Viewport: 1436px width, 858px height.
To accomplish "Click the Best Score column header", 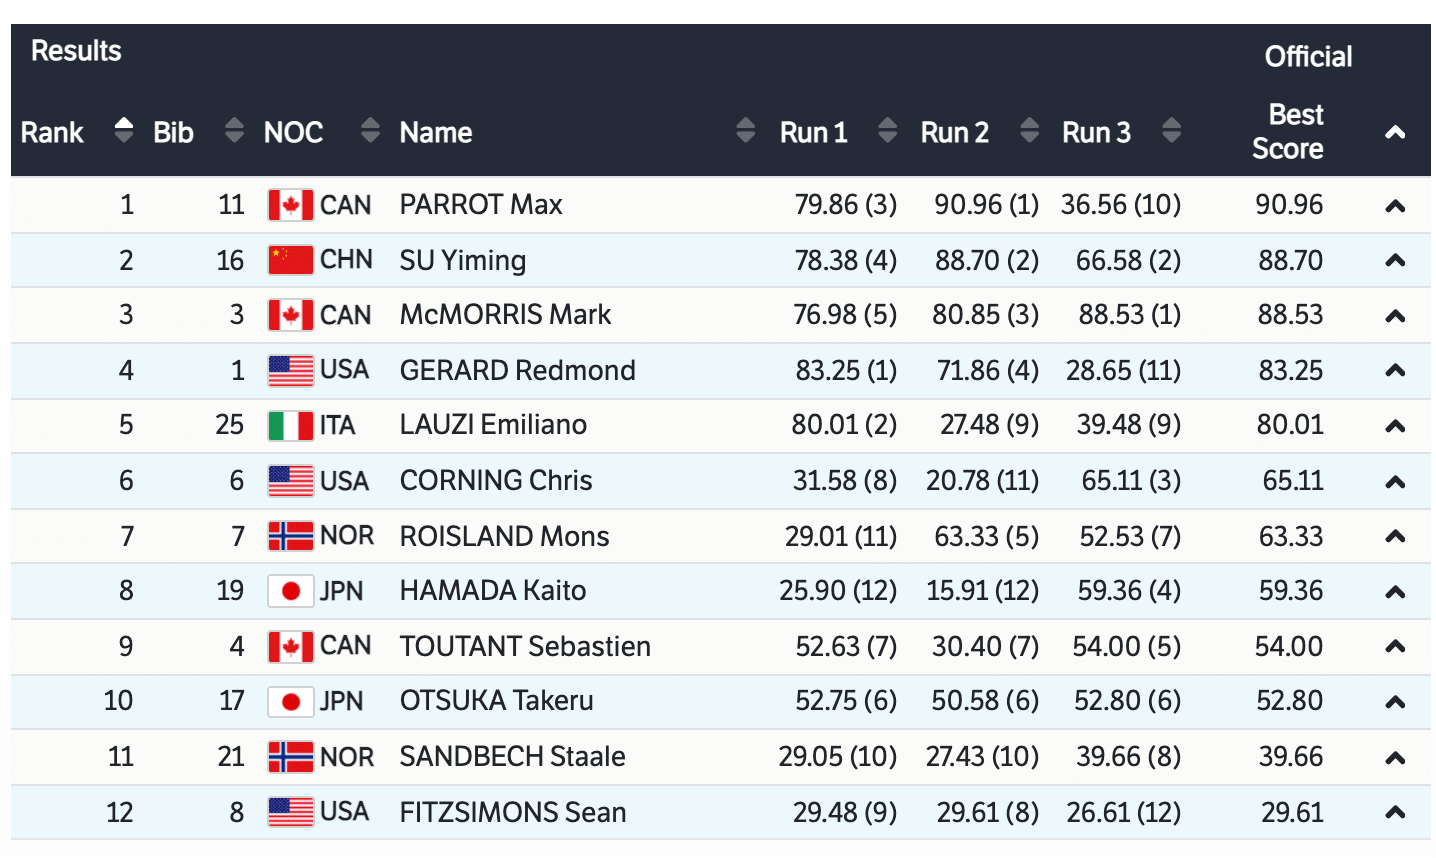I will [x=1288, y=132].
